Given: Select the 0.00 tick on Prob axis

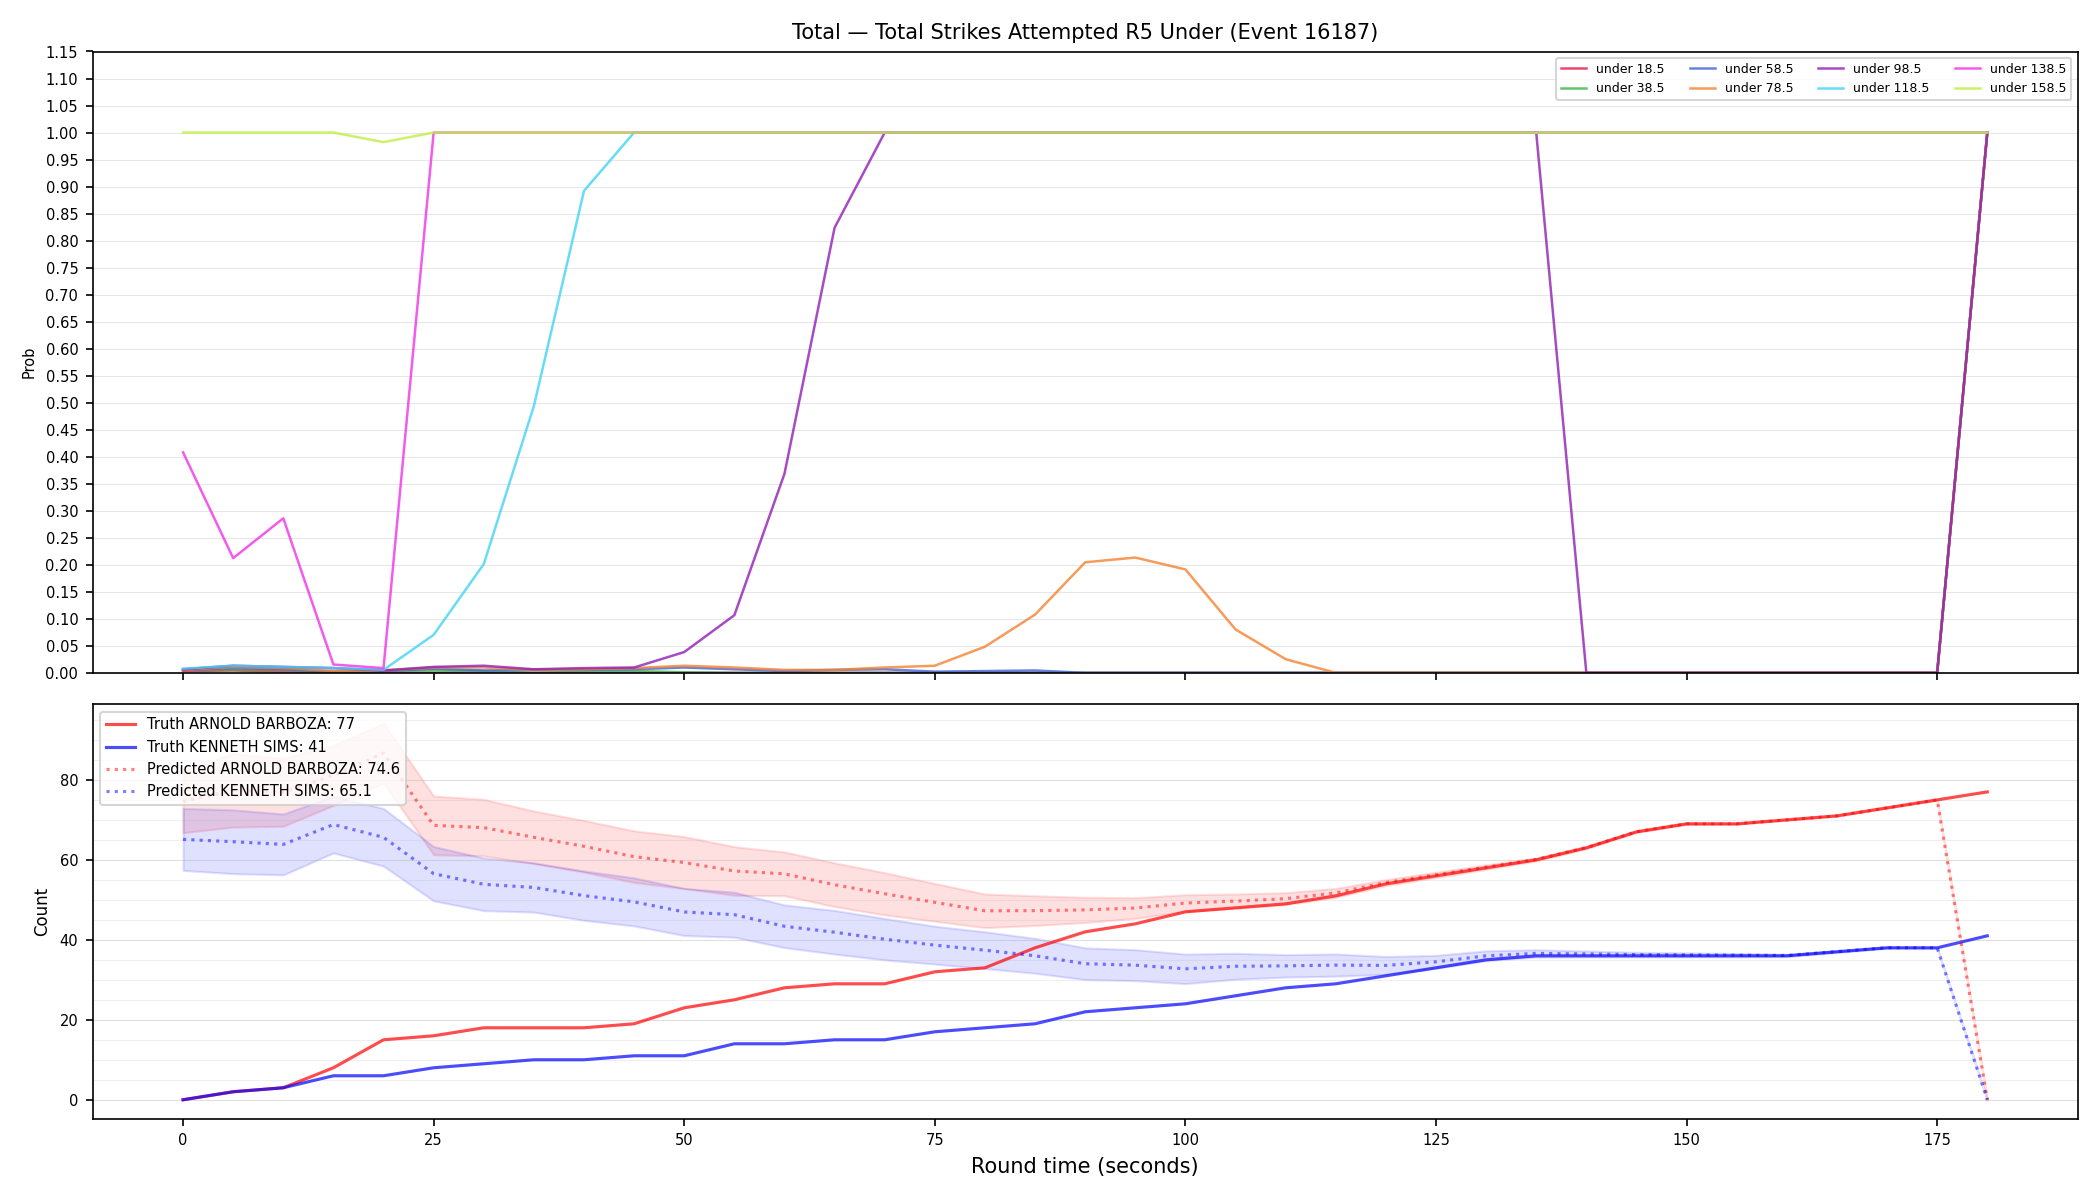Looking at the screenshot, I should (63, 673).
